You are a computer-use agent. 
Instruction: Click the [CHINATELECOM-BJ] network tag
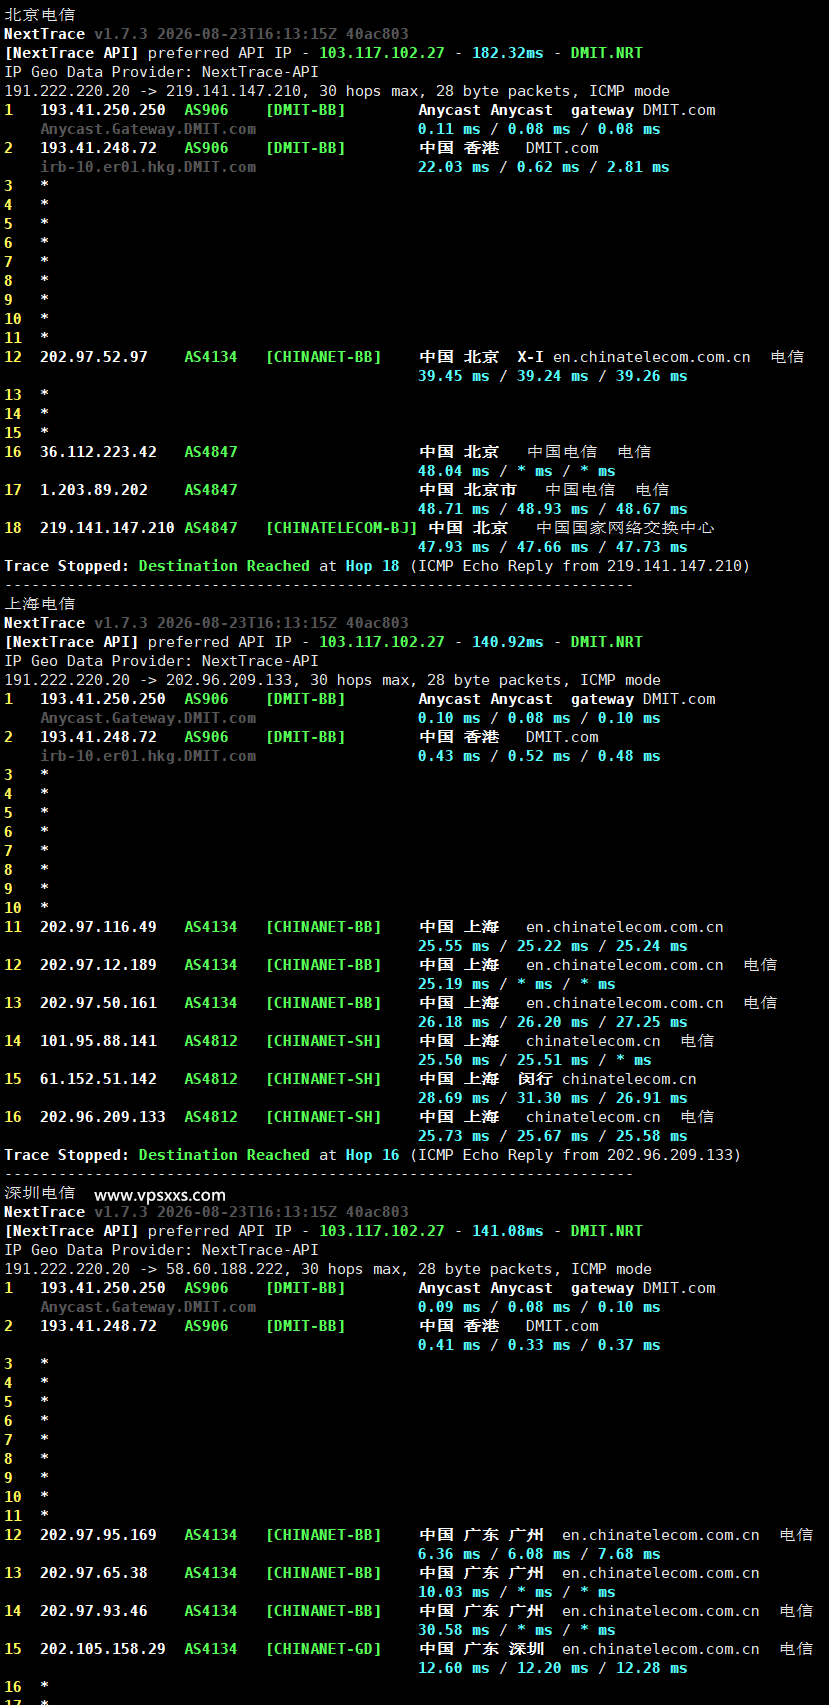pyautogui.click(x=341, y=528)
